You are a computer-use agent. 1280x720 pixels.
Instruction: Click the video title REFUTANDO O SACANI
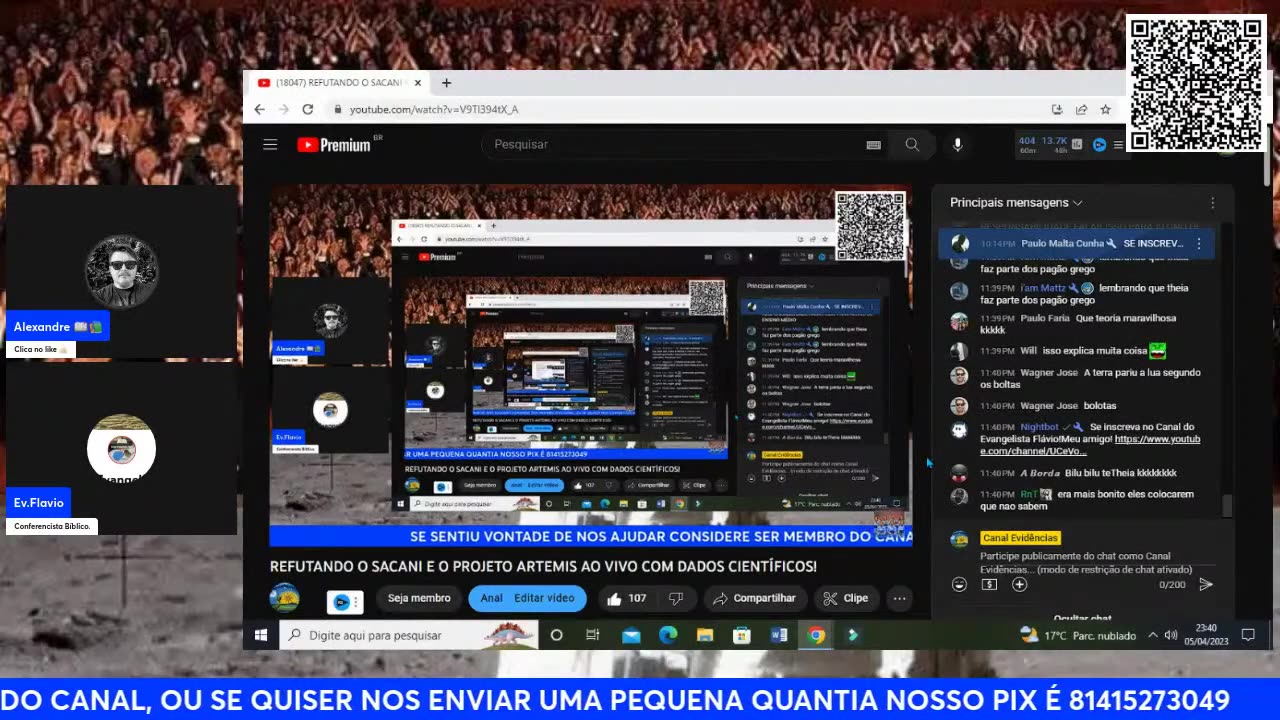click(543, 566)
